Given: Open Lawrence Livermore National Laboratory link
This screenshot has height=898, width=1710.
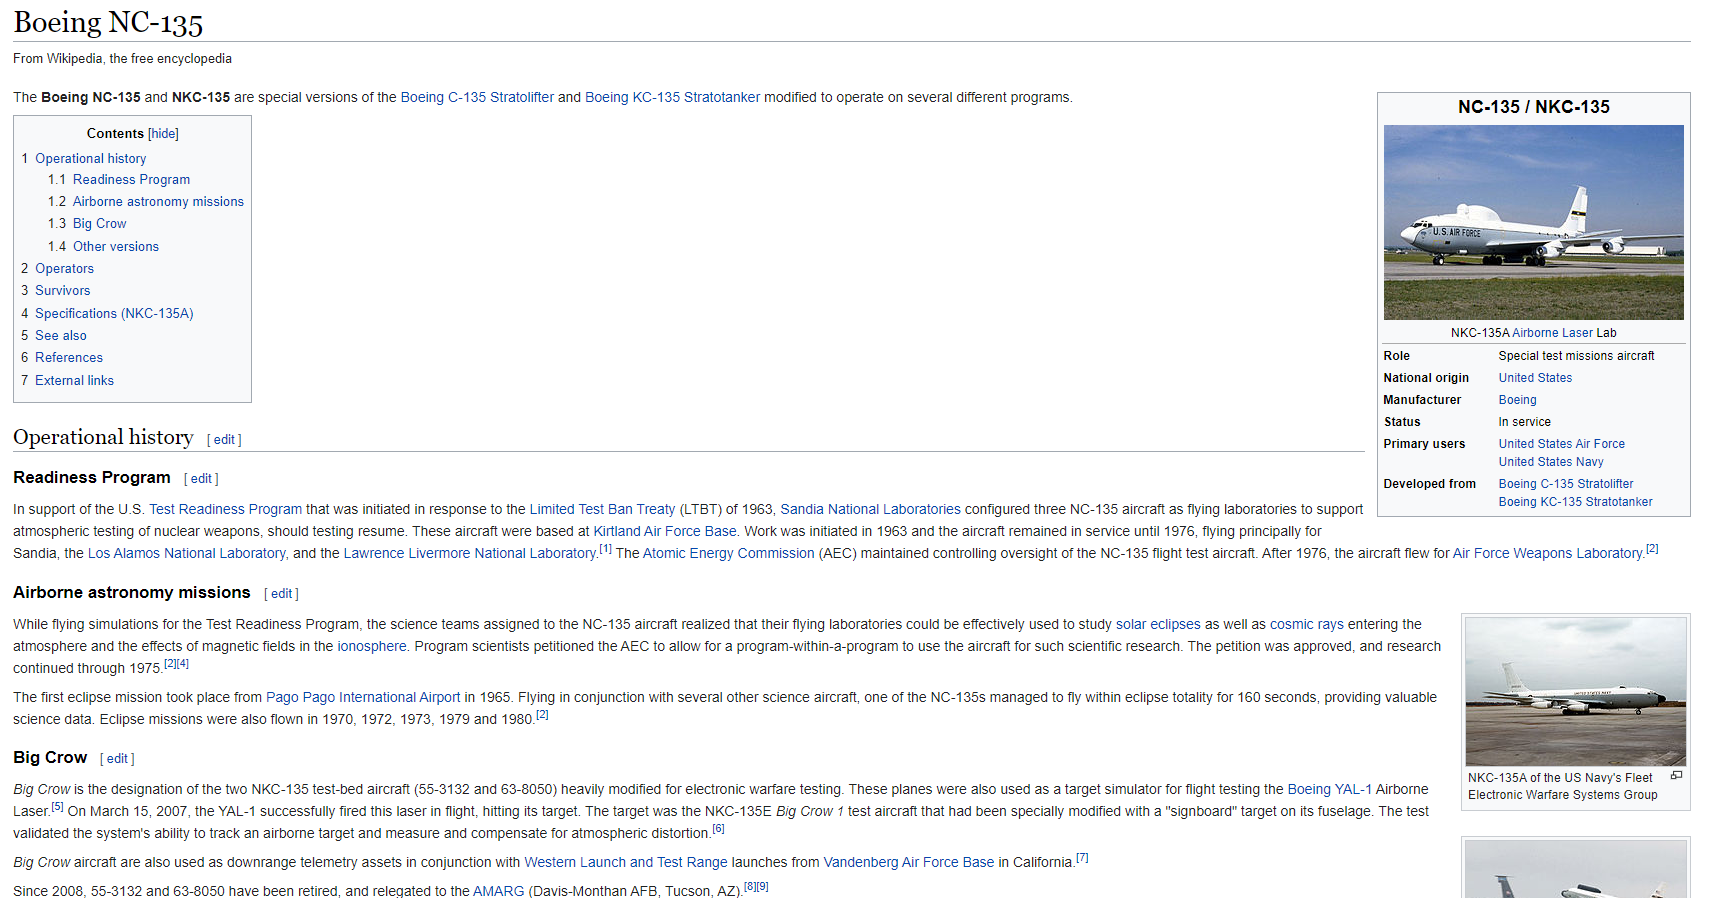Looking at the screenshot, I should tap(470, 553).
